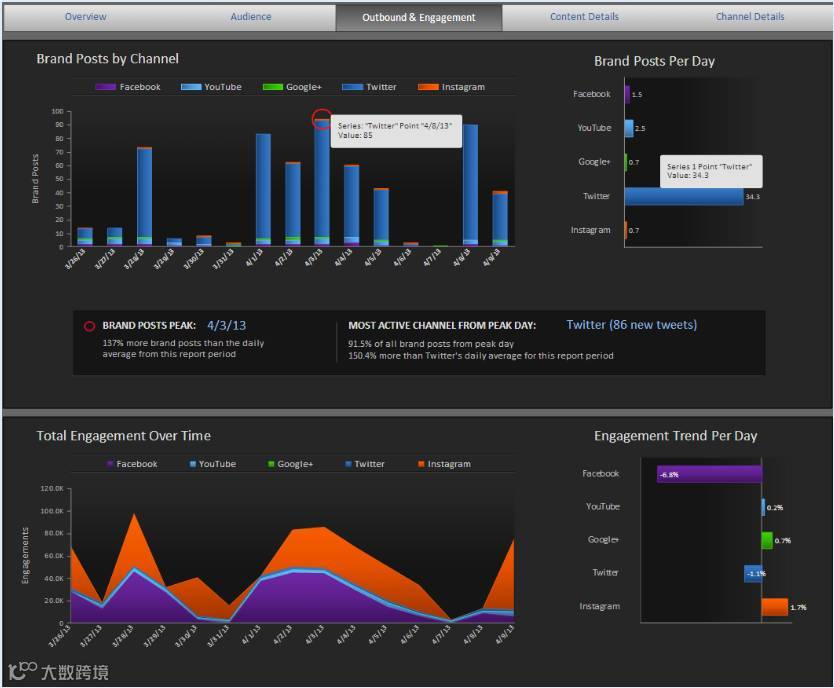Click the purple Facebook -6.8% trend bar

click(709, 474)
